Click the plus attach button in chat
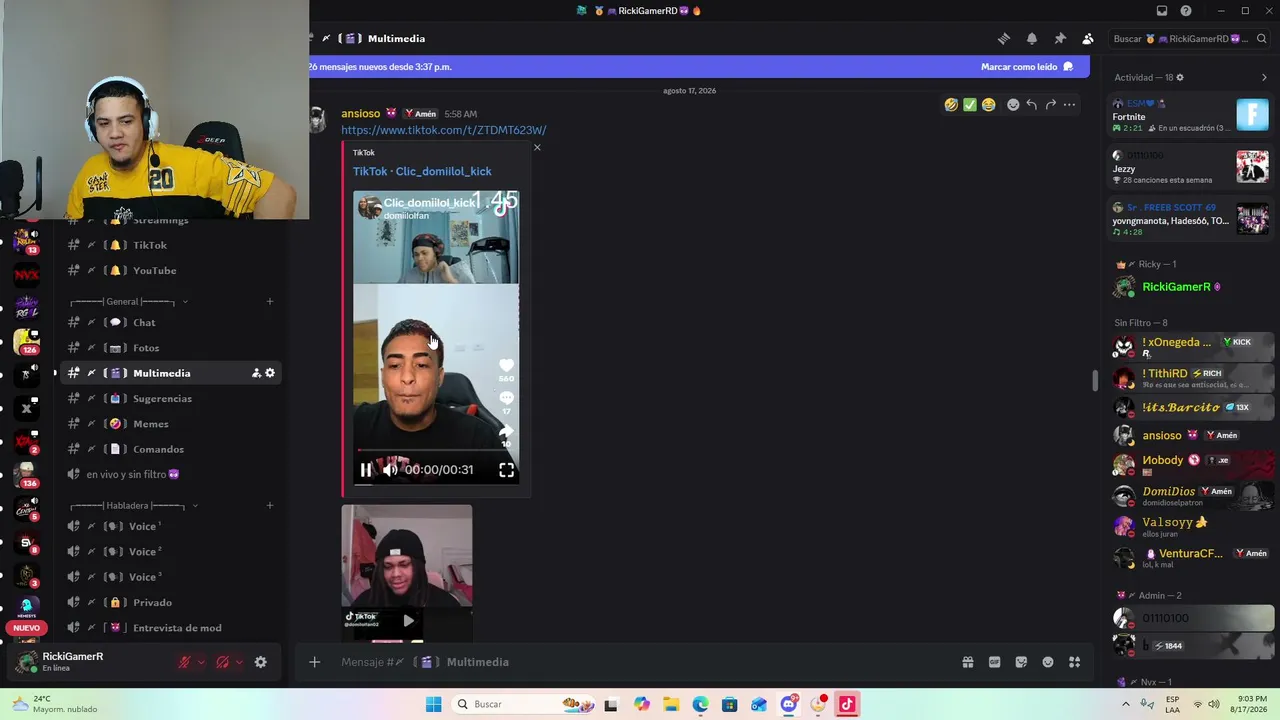This screenshot has width=1280, height=720. [314, 662]
